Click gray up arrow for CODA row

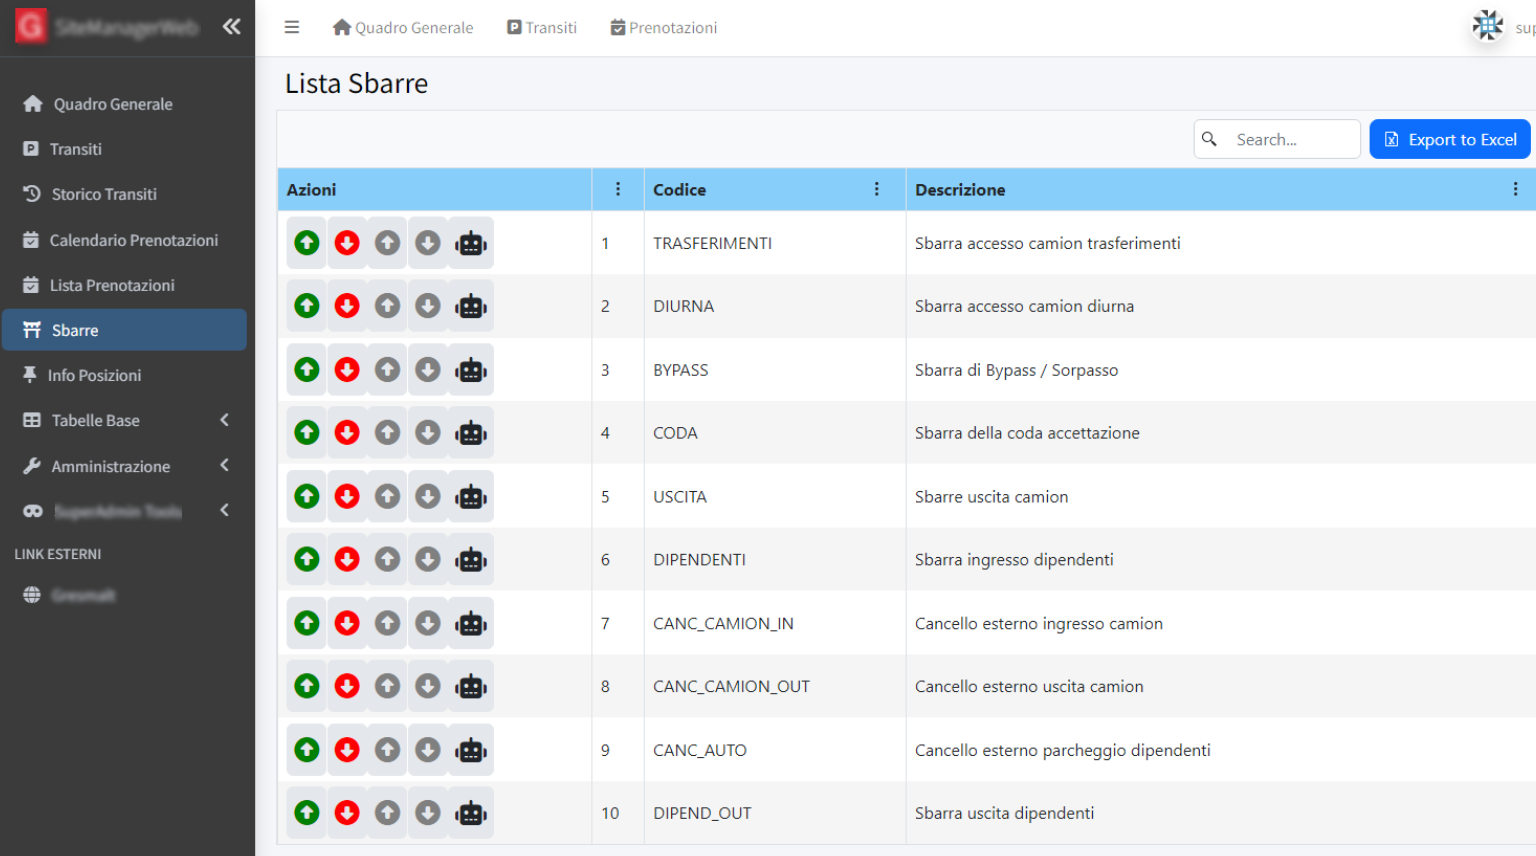(387, 433)
